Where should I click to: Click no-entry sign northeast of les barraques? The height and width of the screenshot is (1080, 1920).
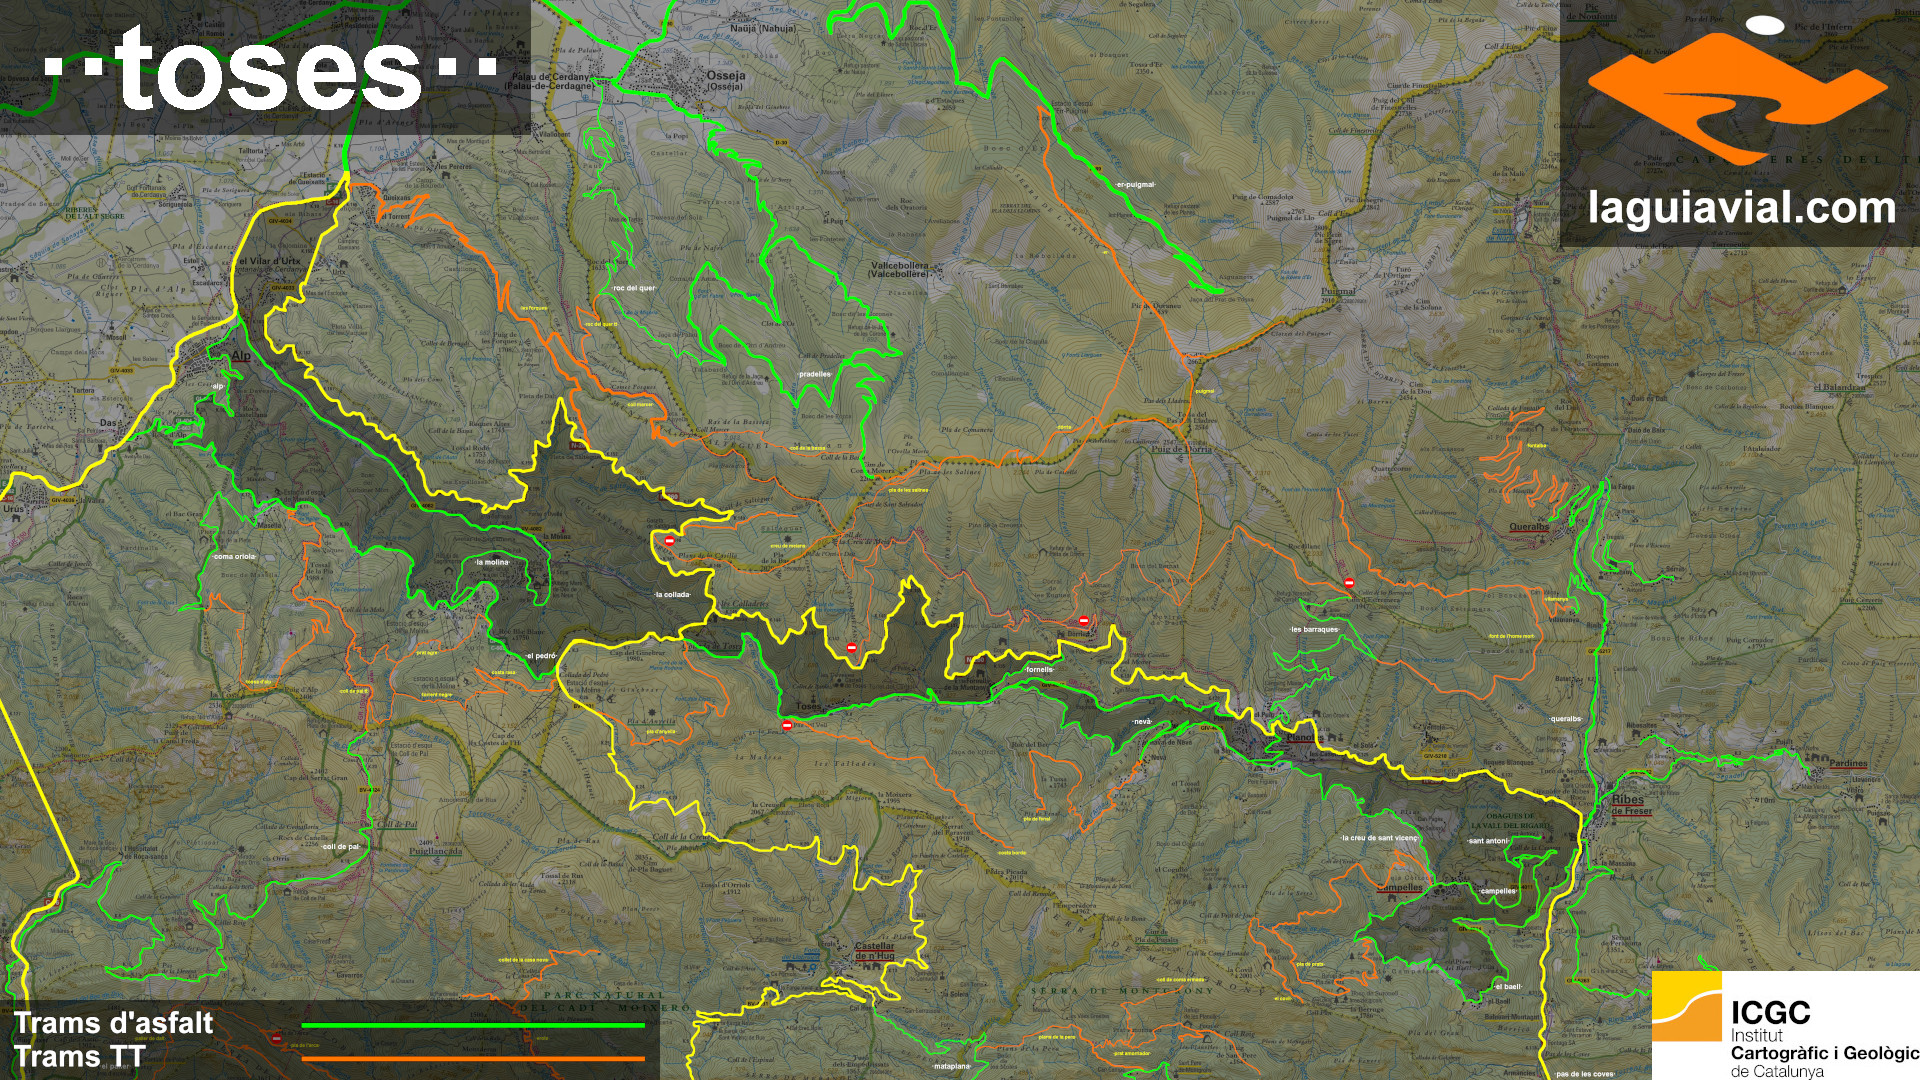1349,582
